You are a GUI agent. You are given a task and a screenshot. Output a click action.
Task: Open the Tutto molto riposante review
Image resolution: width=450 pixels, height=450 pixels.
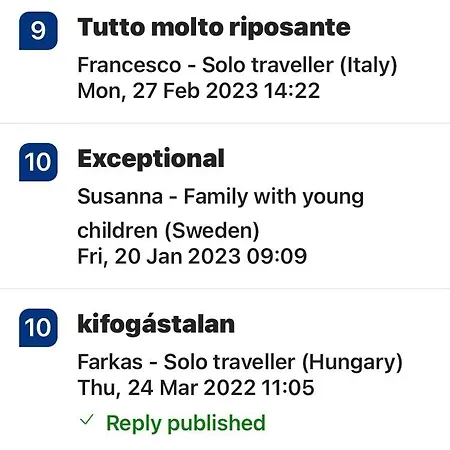pos(214,27)
